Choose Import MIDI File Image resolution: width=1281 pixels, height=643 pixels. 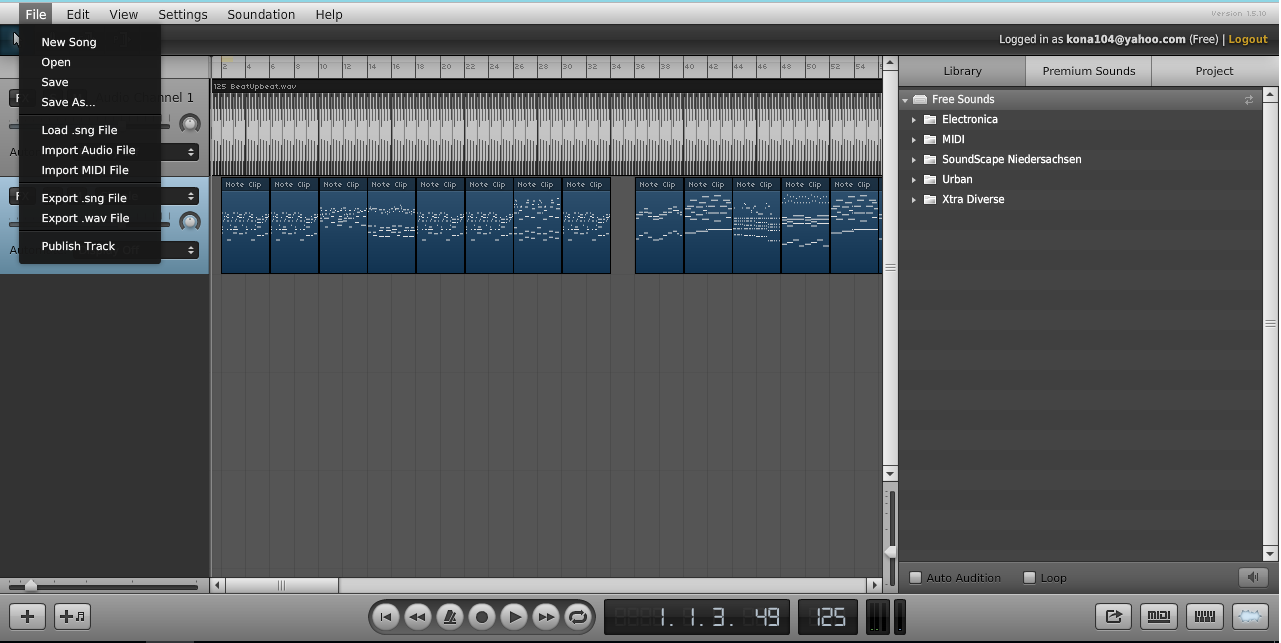[85, 170]
